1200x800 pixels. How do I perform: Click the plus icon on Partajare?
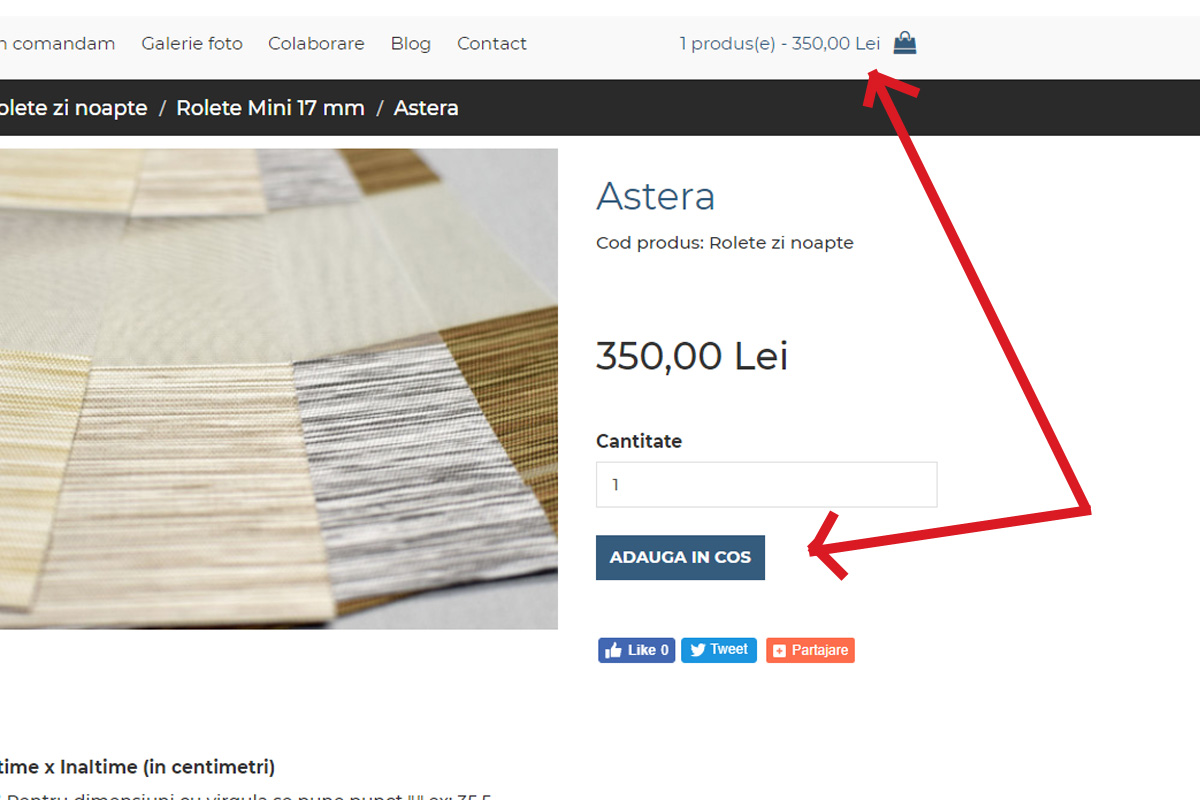pos(780,651)
